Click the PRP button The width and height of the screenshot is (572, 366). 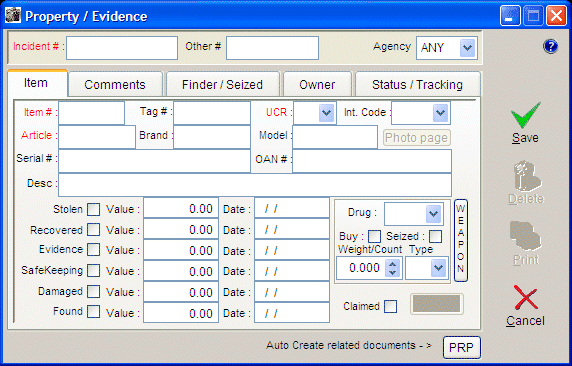(x=461, y=347)
